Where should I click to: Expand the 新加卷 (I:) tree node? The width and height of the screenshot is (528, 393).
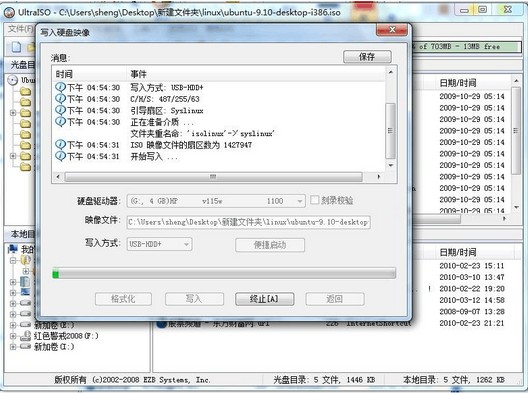13,347
